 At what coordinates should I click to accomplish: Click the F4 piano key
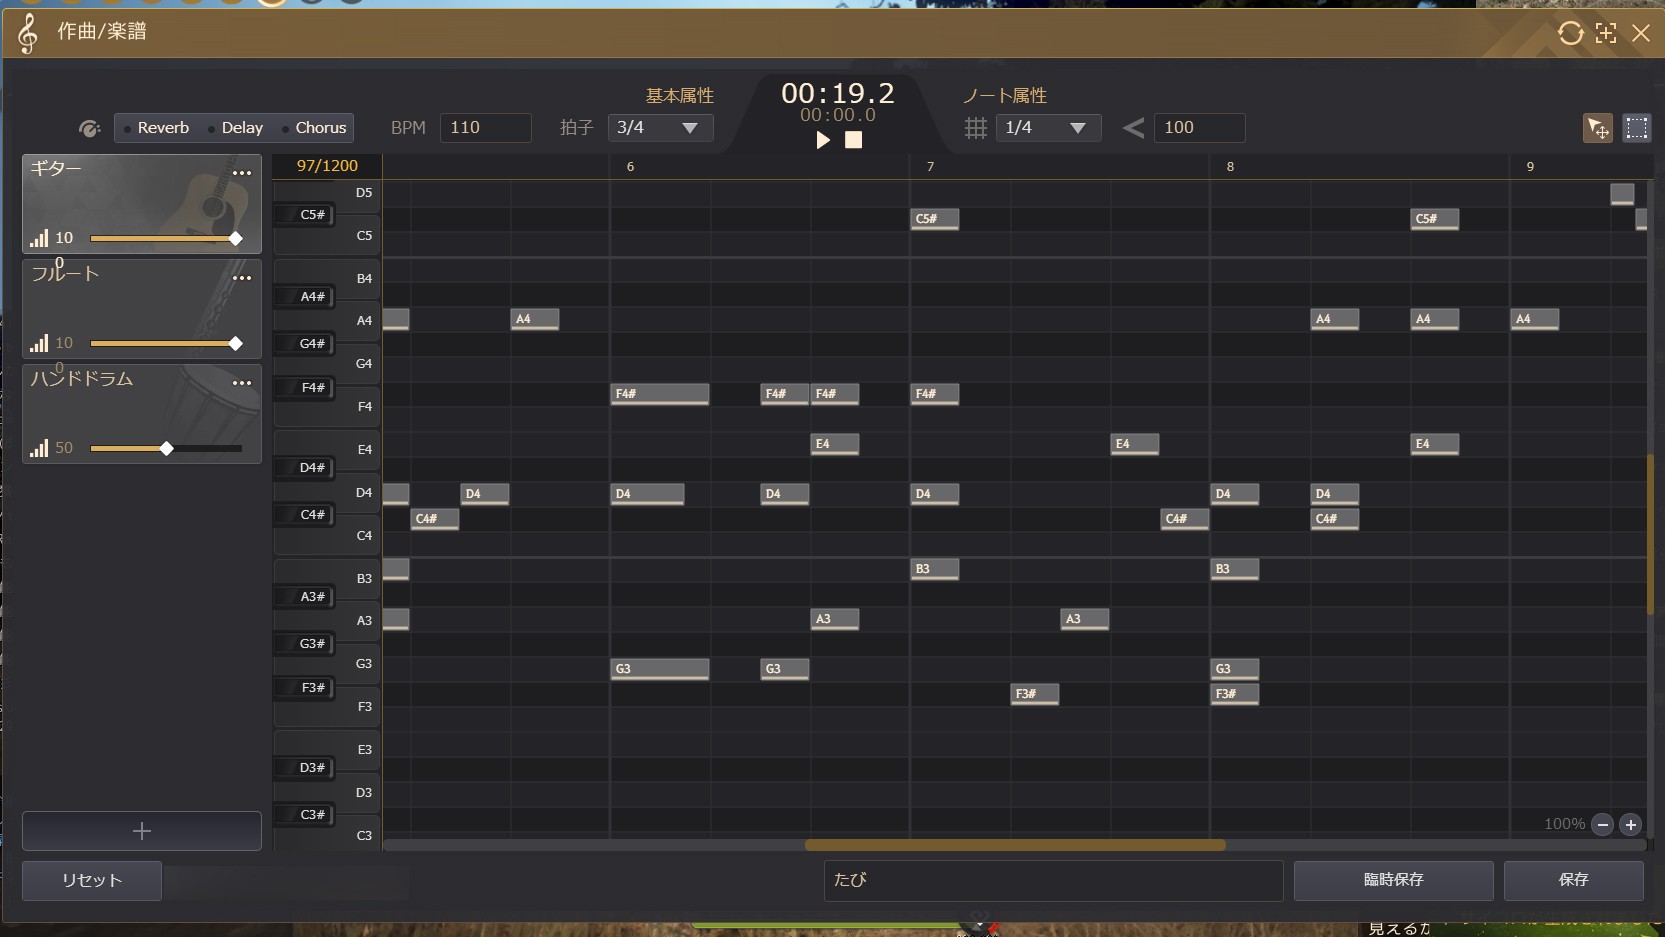[x=357, y=407]
